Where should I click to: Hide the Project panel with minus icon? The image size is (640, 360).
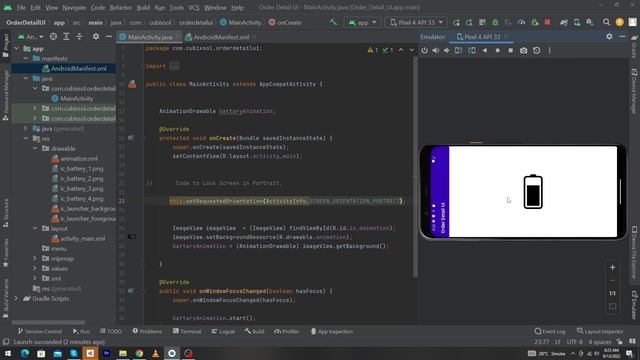pyautogui.click(x=109, y=37)
